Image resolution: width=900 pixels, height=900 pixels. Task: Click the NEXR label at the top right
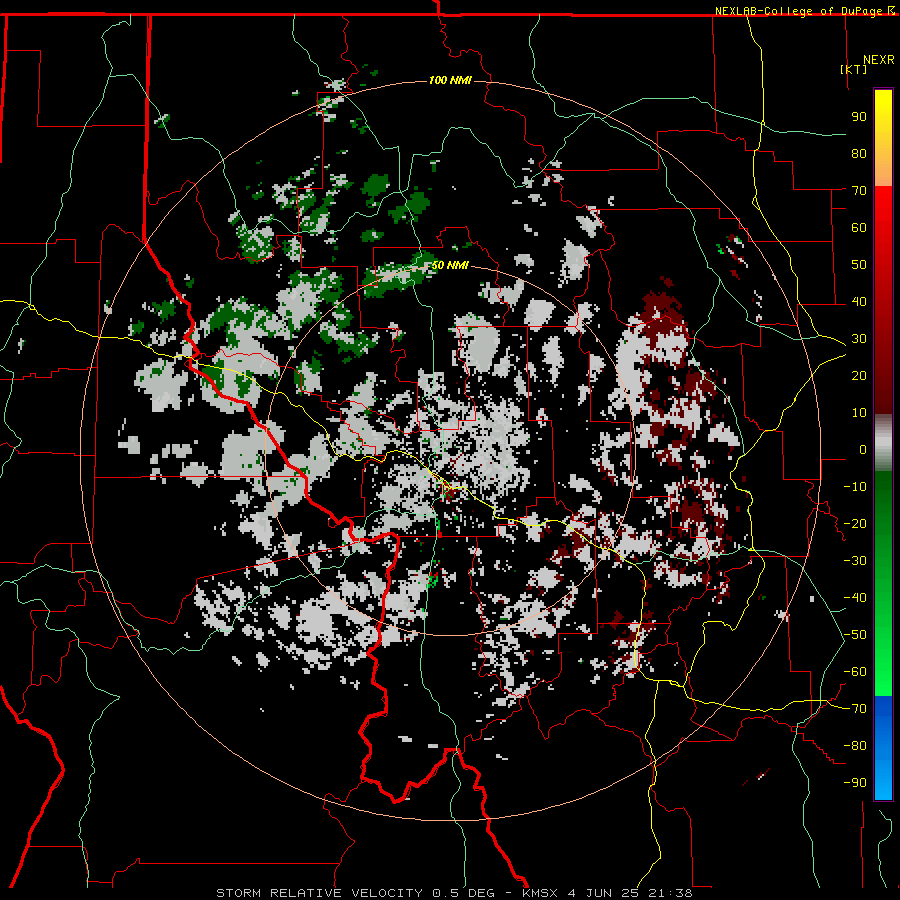coord(878,60)
